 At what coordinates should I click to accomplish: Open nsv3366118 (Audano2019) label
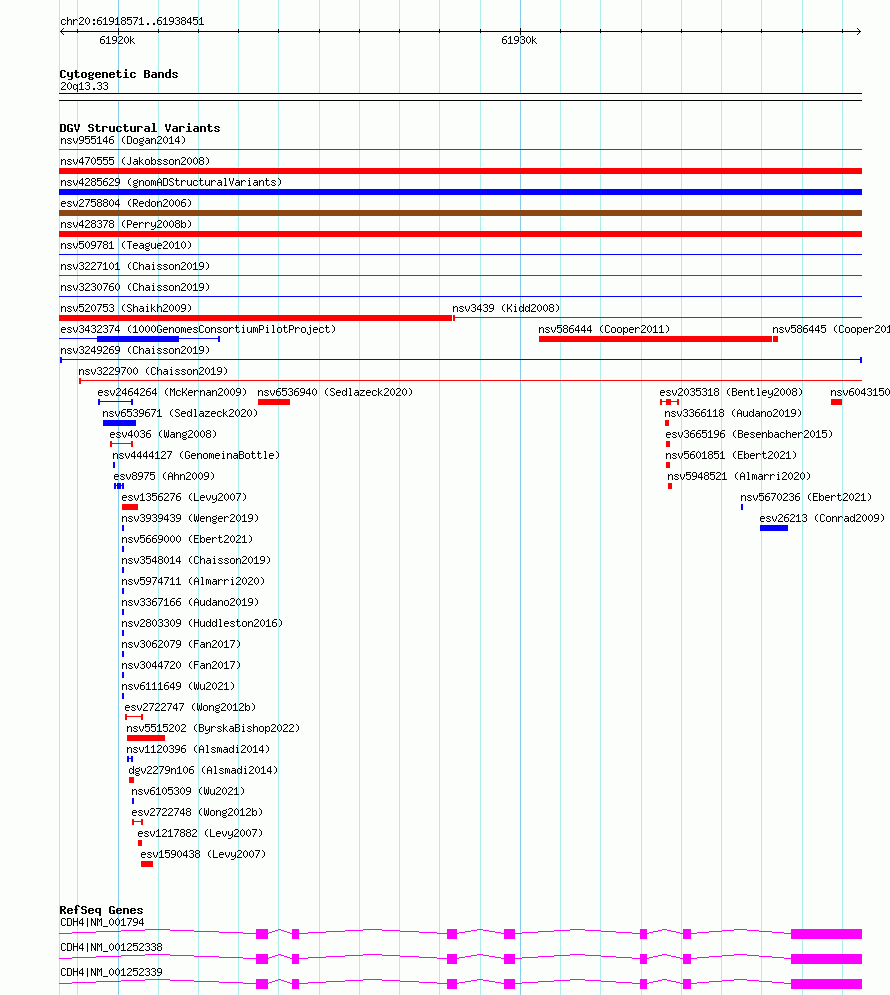point(733,412)
